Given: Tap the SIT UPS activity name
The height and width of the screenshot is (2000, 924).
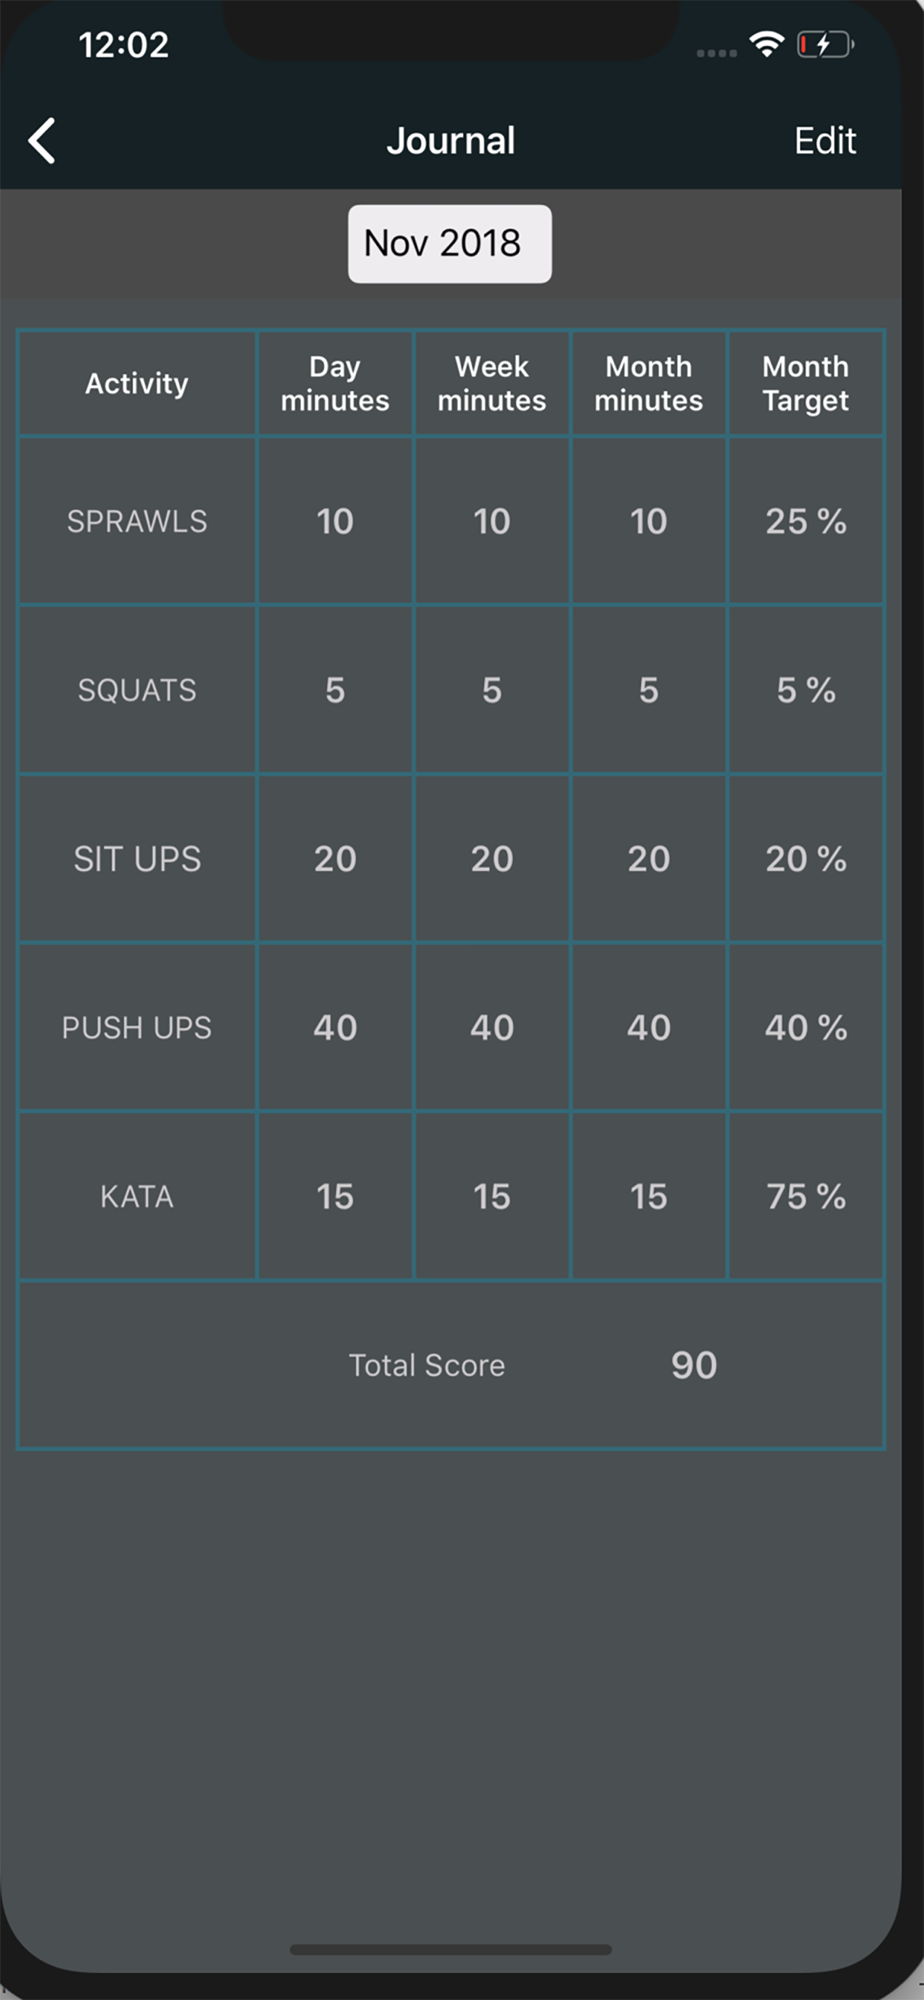Looking at the screenshot, I should point(137,859).
